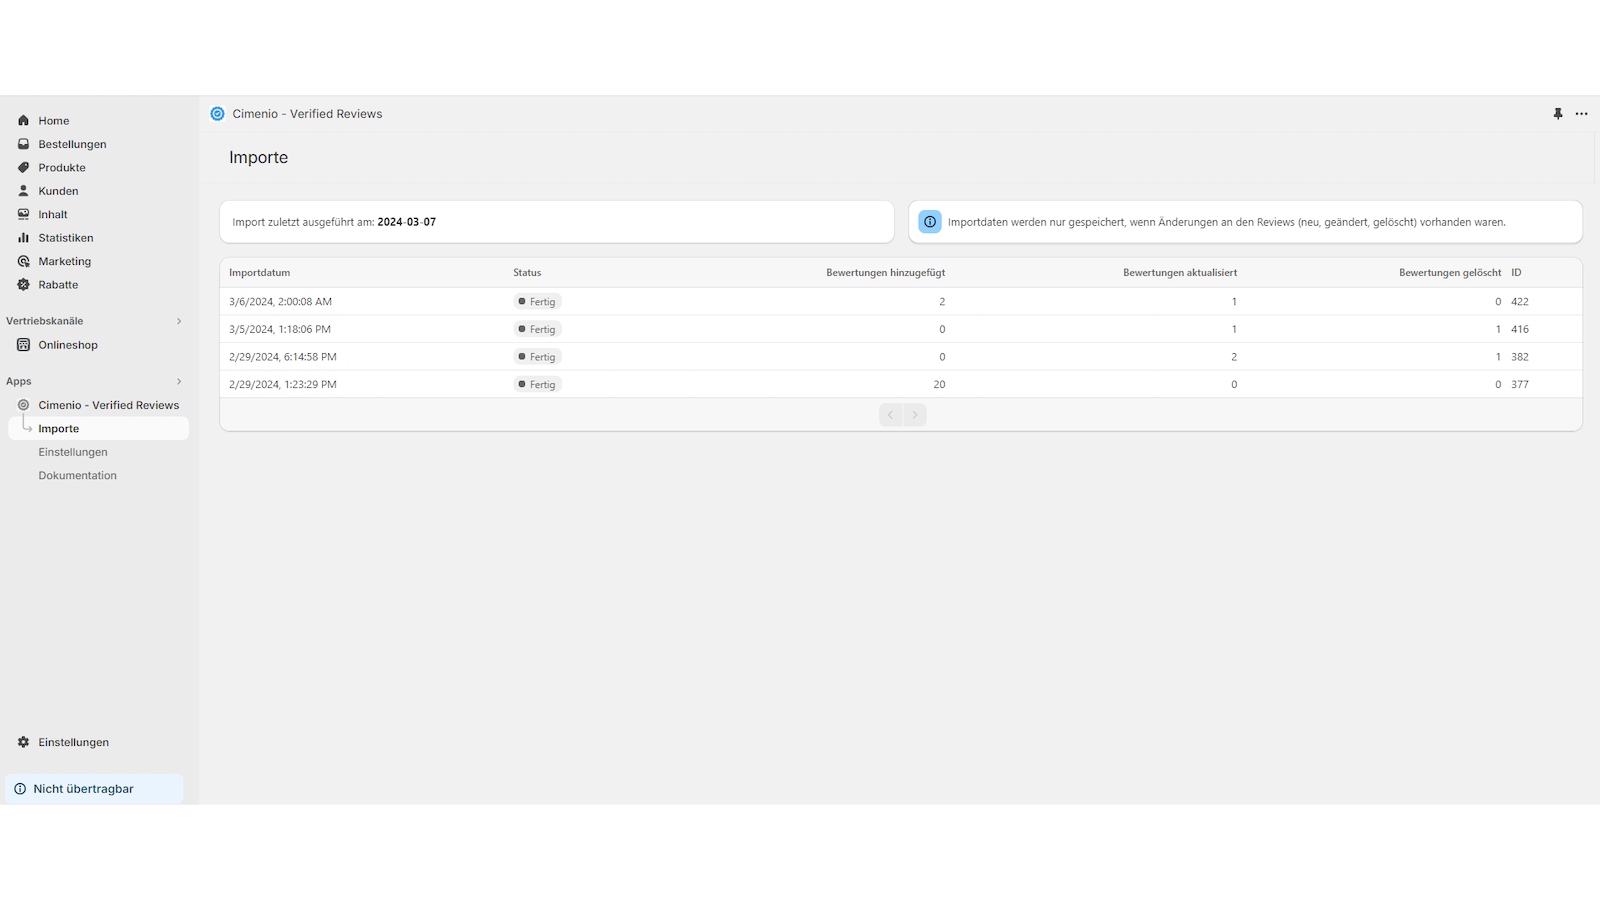Open the three-dot more actions menu

(x=1581, y=114)
